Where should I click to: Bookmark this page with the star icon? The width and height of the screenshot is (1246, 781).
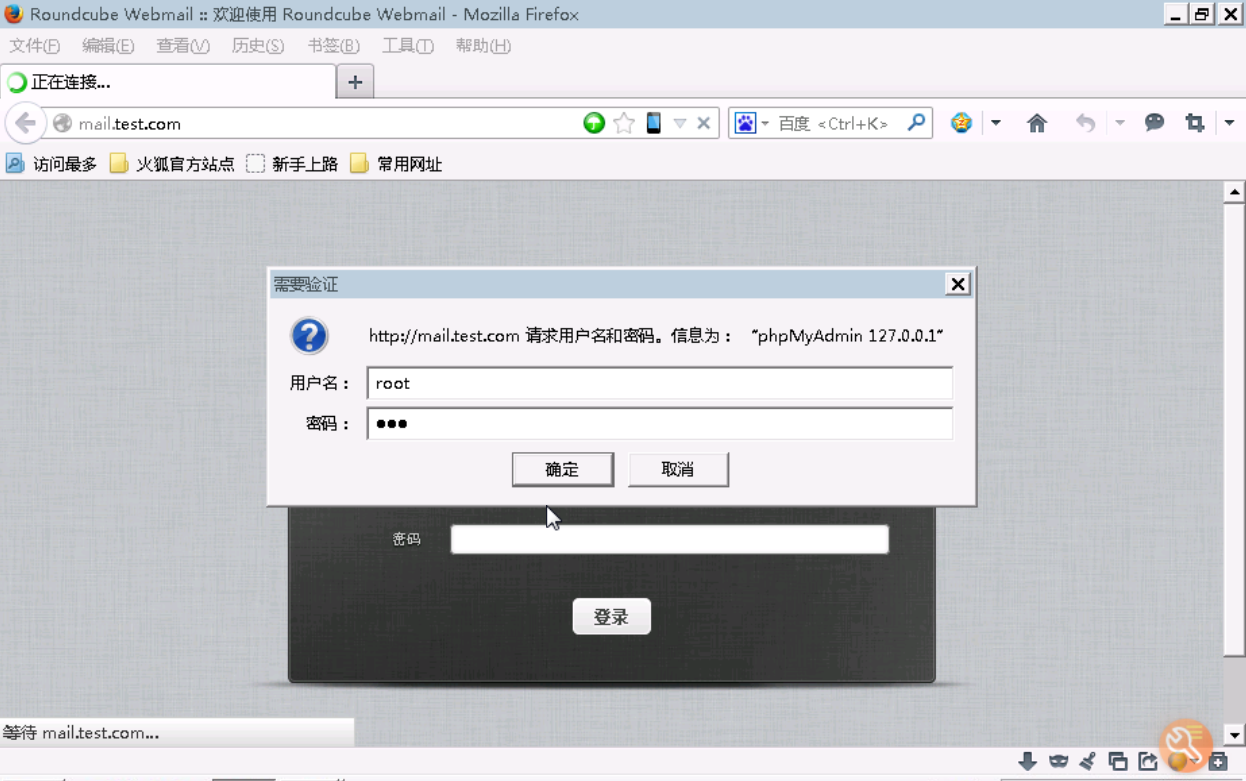[x=624, y=123]
